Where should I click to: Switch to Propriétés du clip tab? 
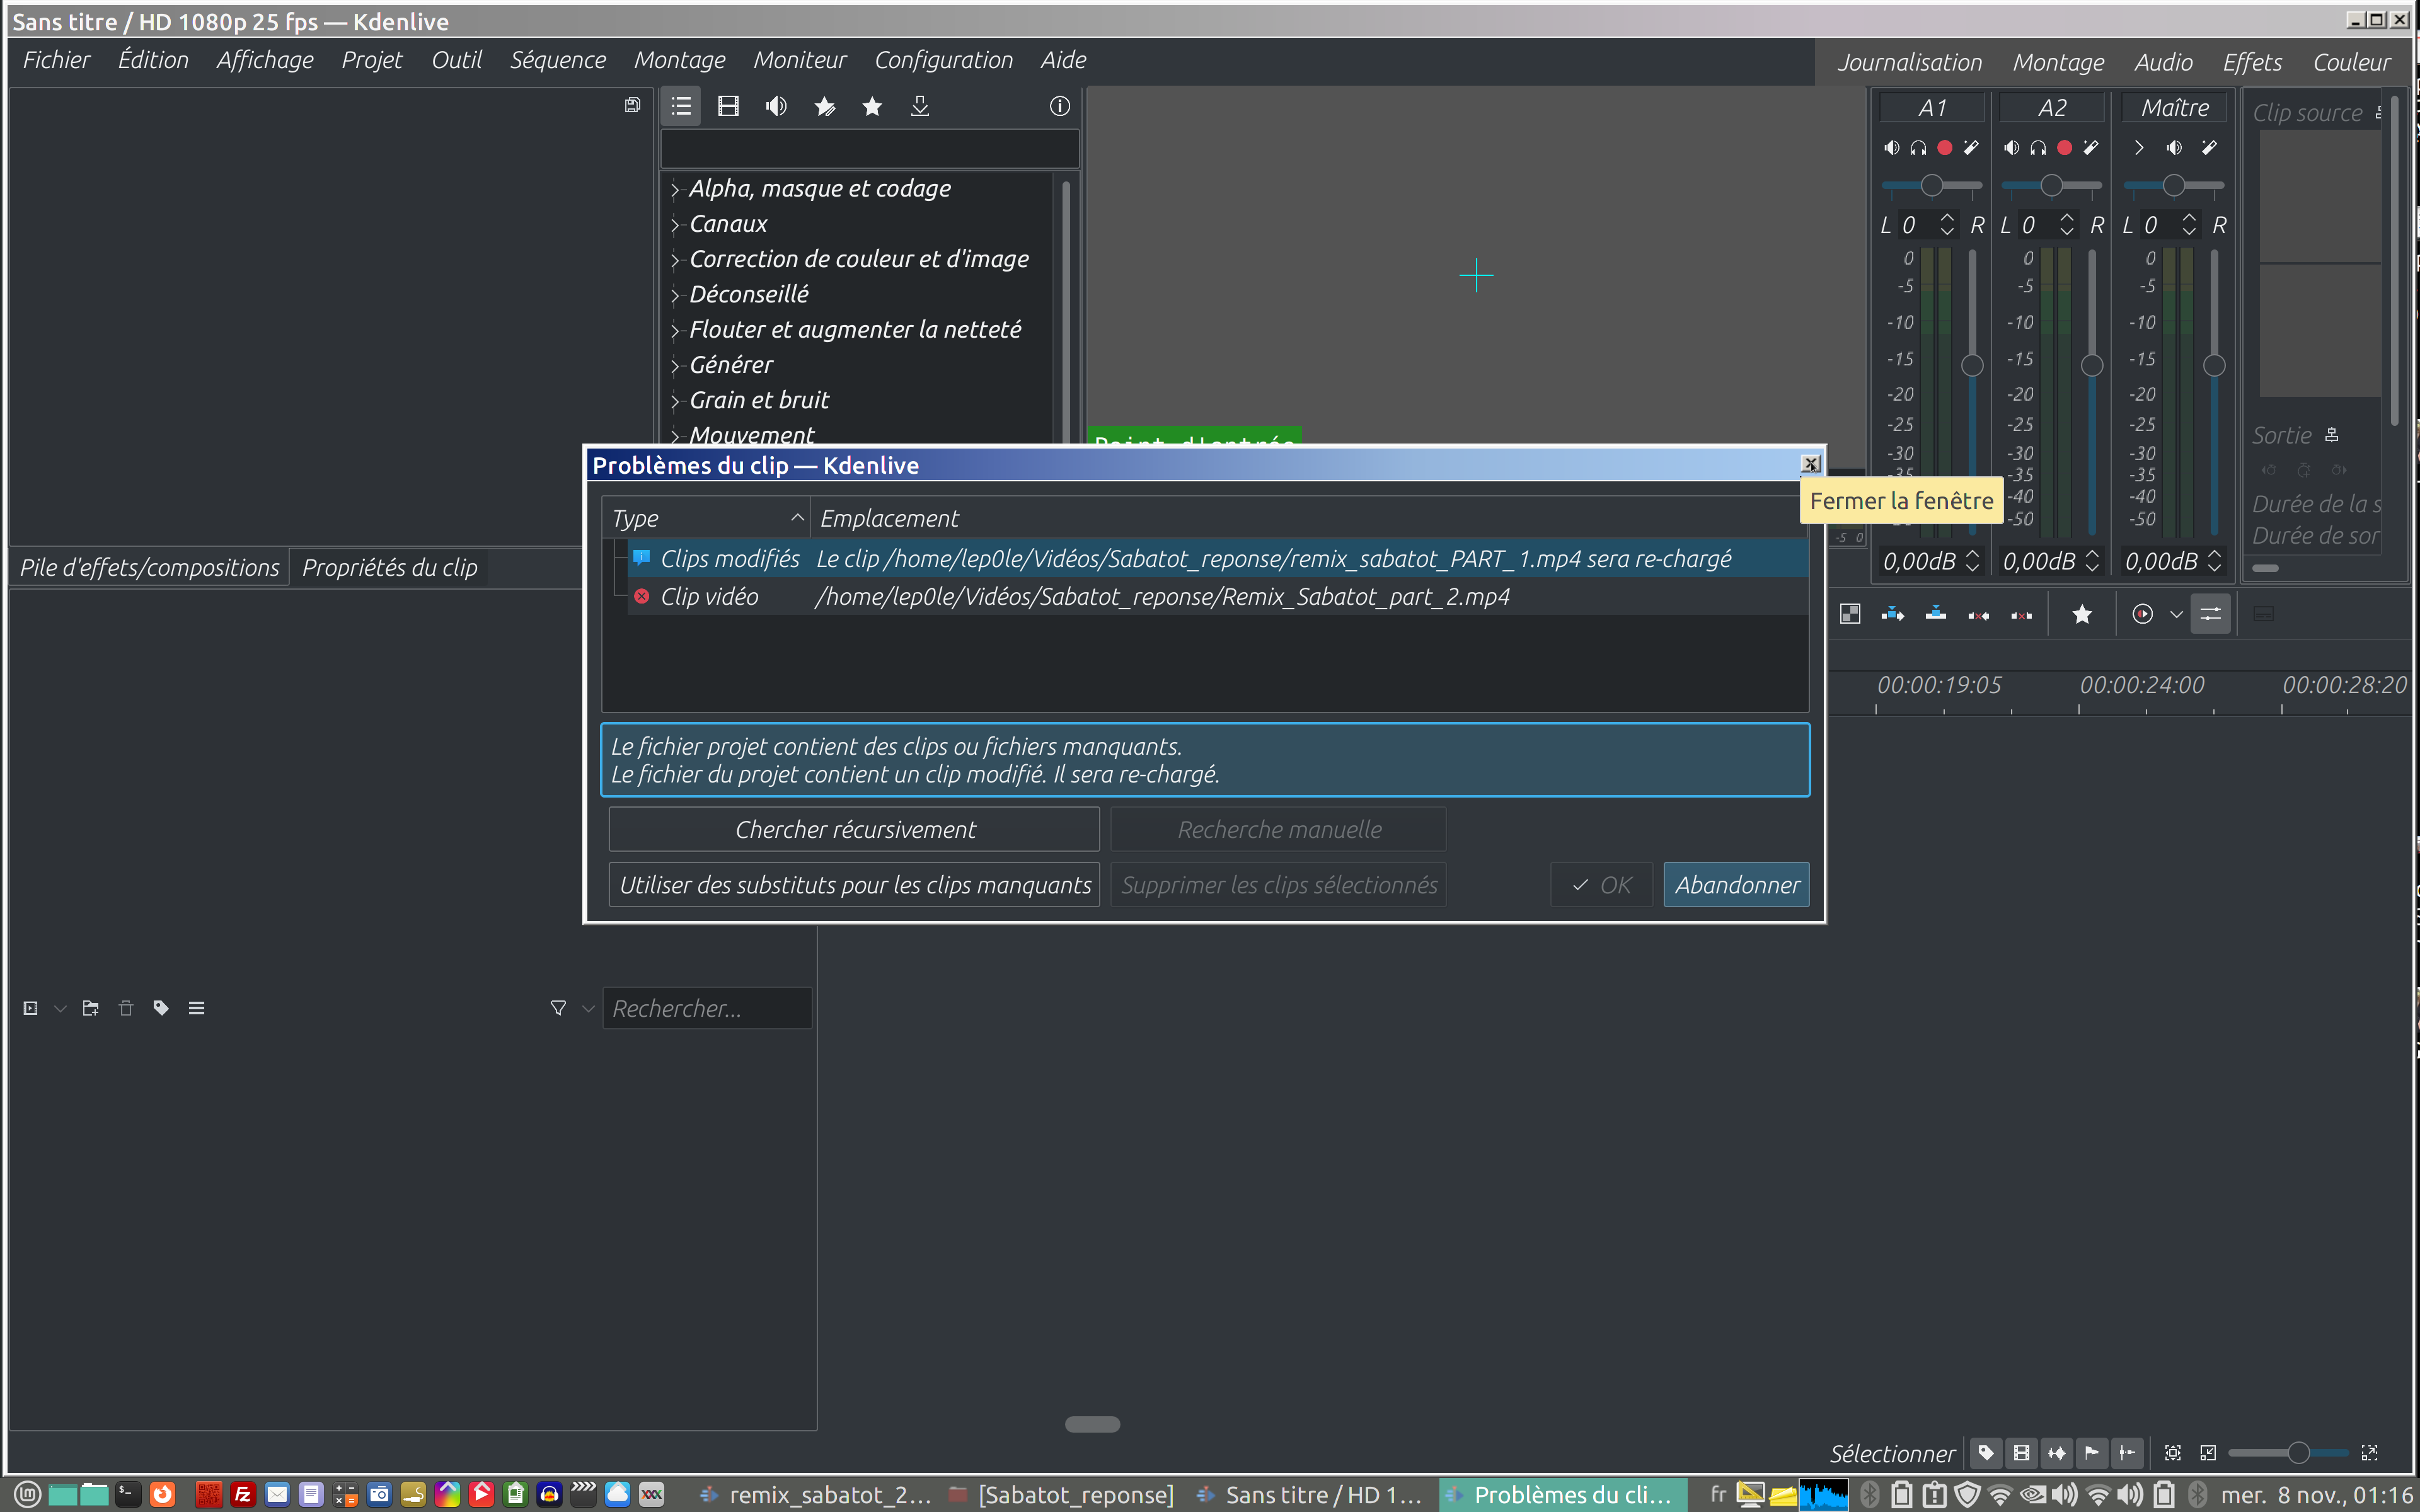point(389,567)
